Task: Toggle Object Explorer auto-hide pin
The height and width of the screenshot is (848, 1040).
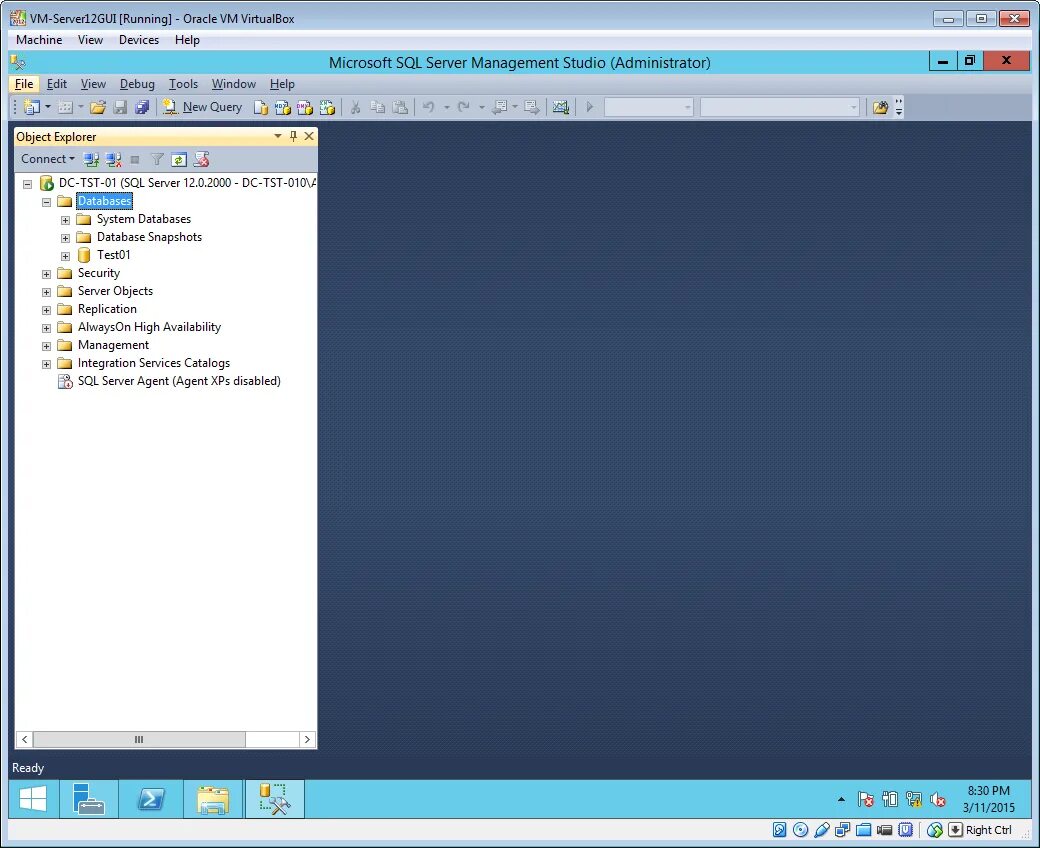Action: [293, 136]
